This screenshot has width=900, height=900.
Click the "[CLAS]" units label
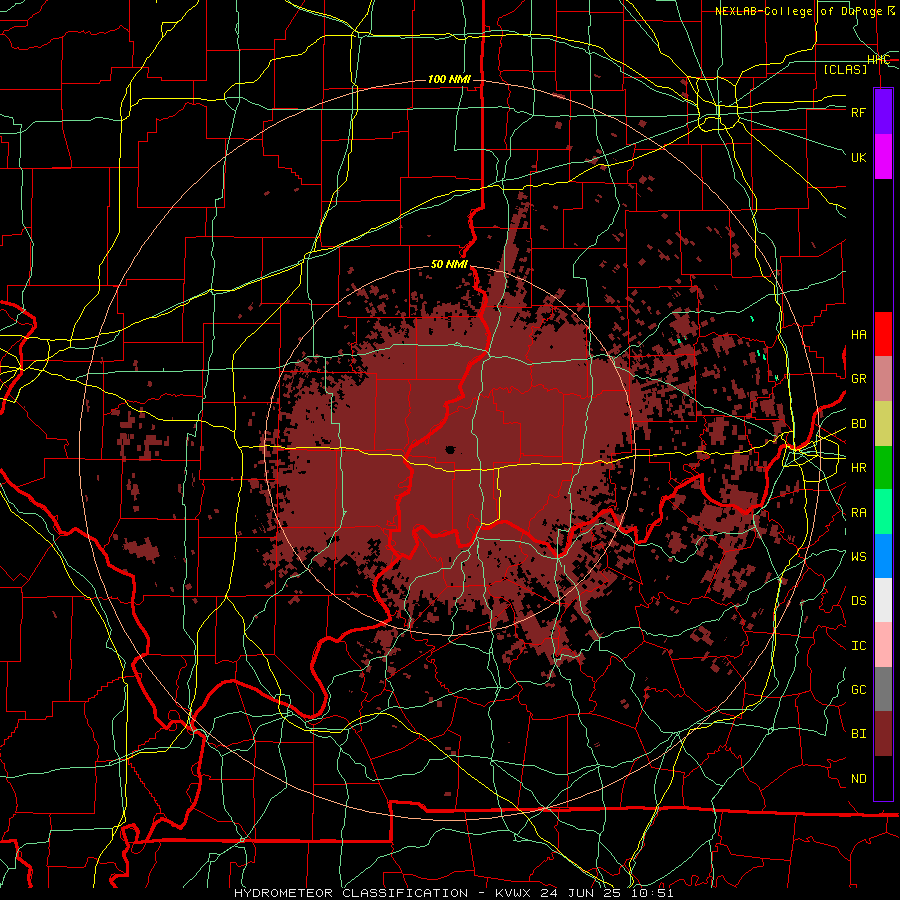coord(845,69)
